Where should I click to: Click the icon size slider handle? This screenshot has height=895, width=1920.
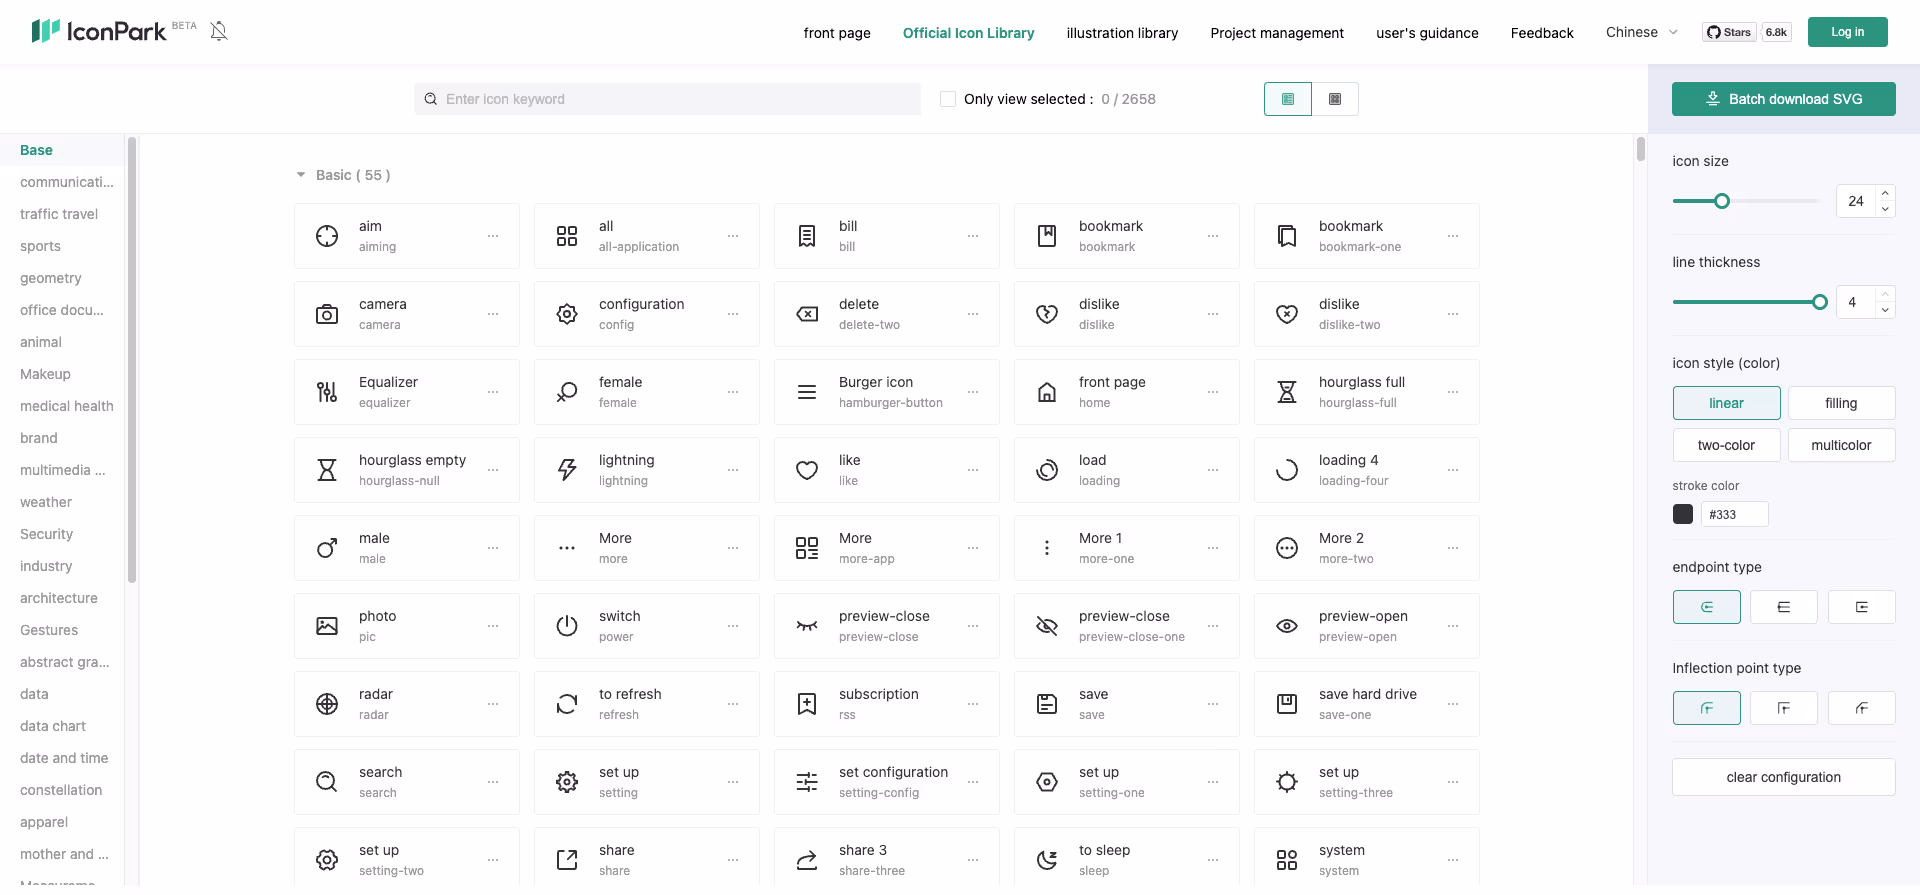click(1722, 201)
